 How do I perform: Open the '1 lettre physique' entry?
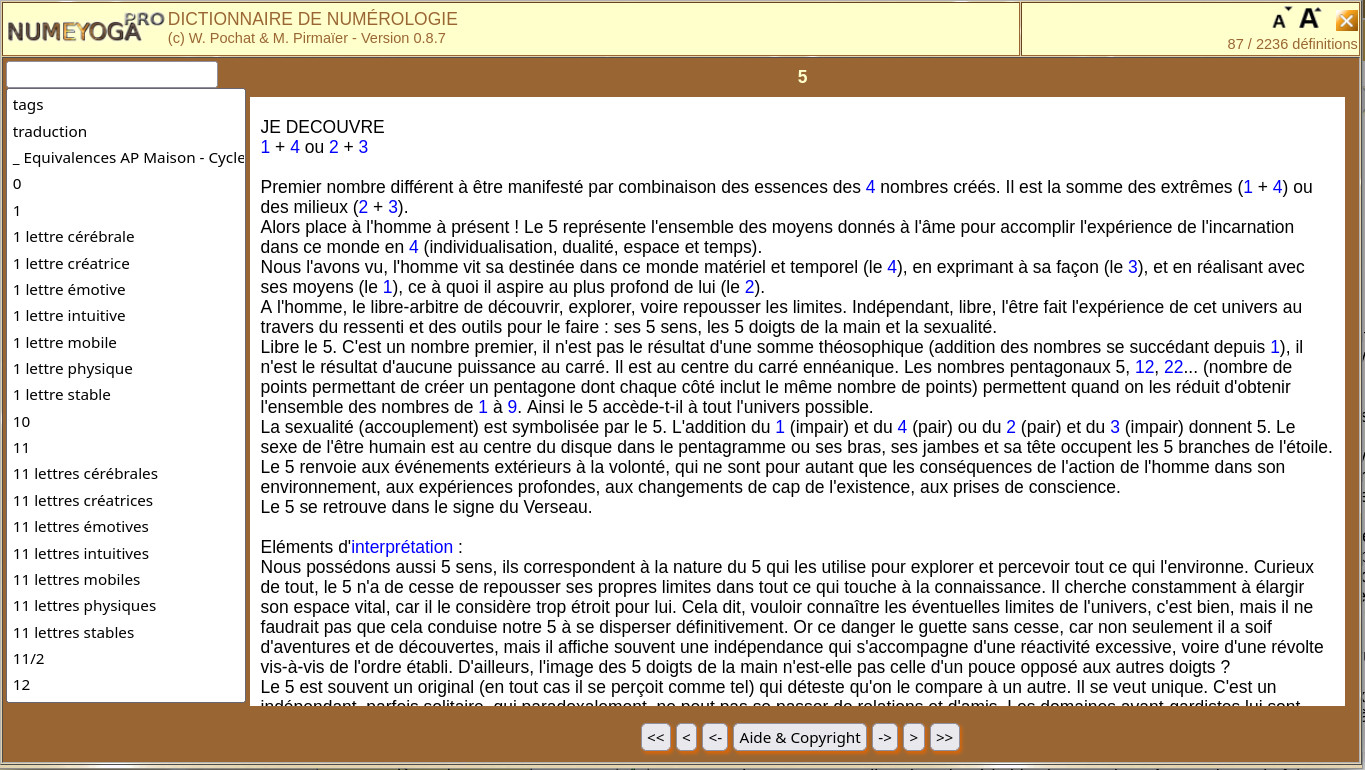pyautogui.click(x=126, y=369)
